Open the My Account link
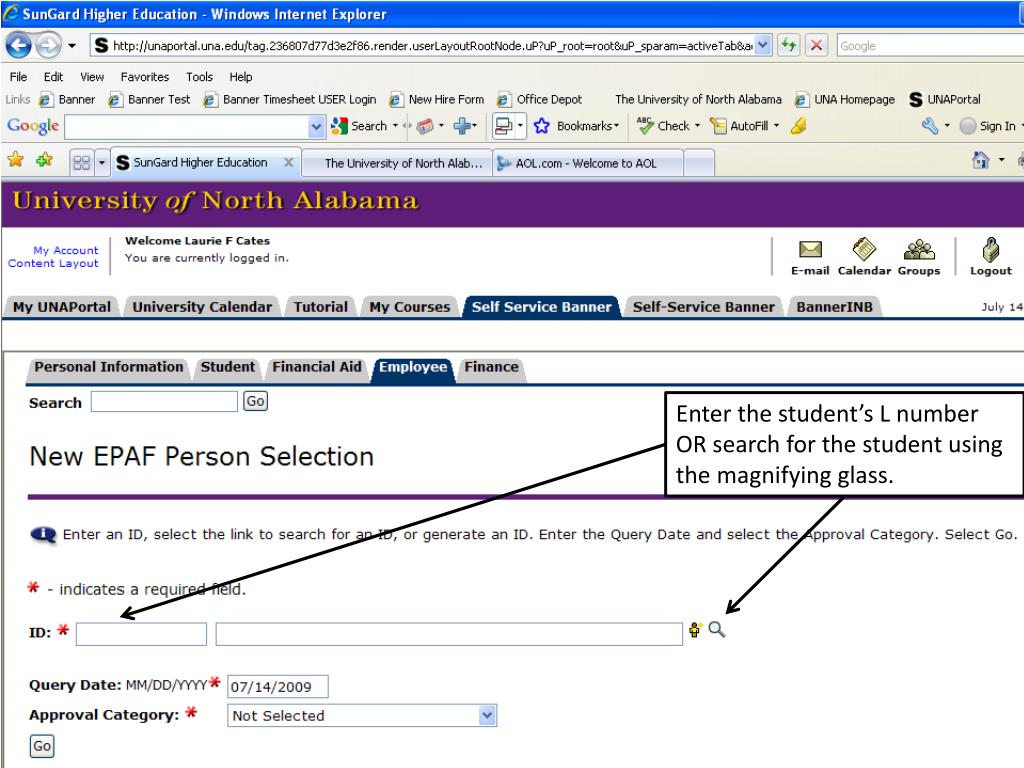Viewport: 1024px width, 768px height. pyautogui.click(x=66, y=250)
